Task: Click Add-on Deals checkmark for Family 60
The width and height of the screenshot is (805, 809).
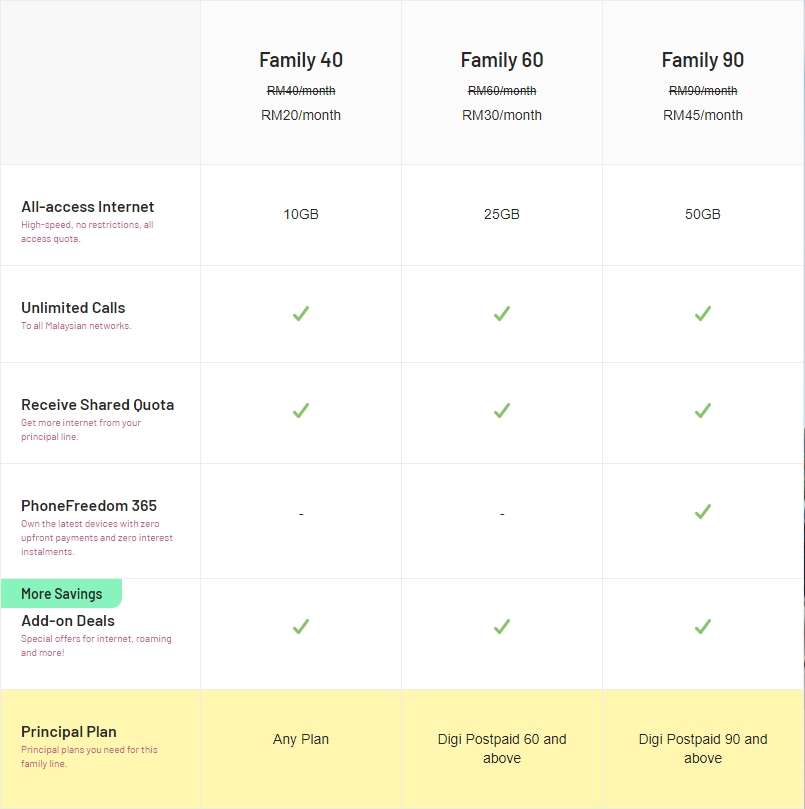Action: coord(502,626)
